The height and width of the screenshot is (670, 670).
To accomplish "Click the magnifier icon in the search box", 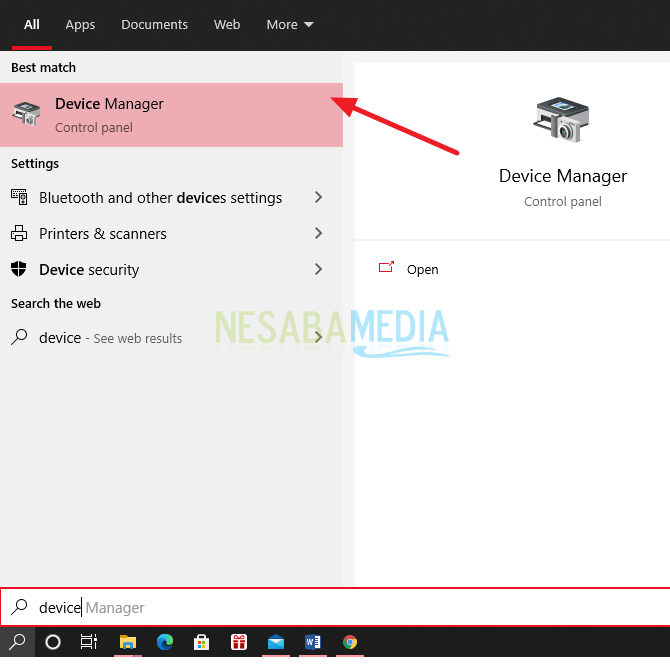I will point(19,607).
